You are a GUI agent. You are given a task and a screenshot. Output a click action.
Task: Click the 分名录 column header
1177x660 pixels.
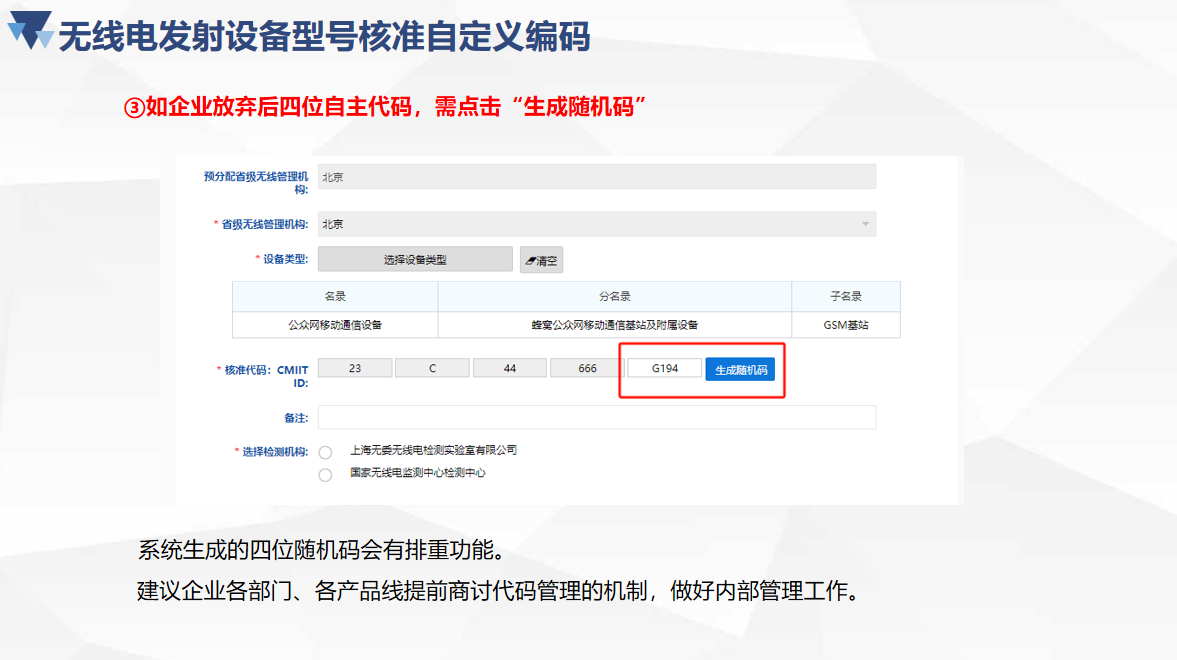[614, 297]
